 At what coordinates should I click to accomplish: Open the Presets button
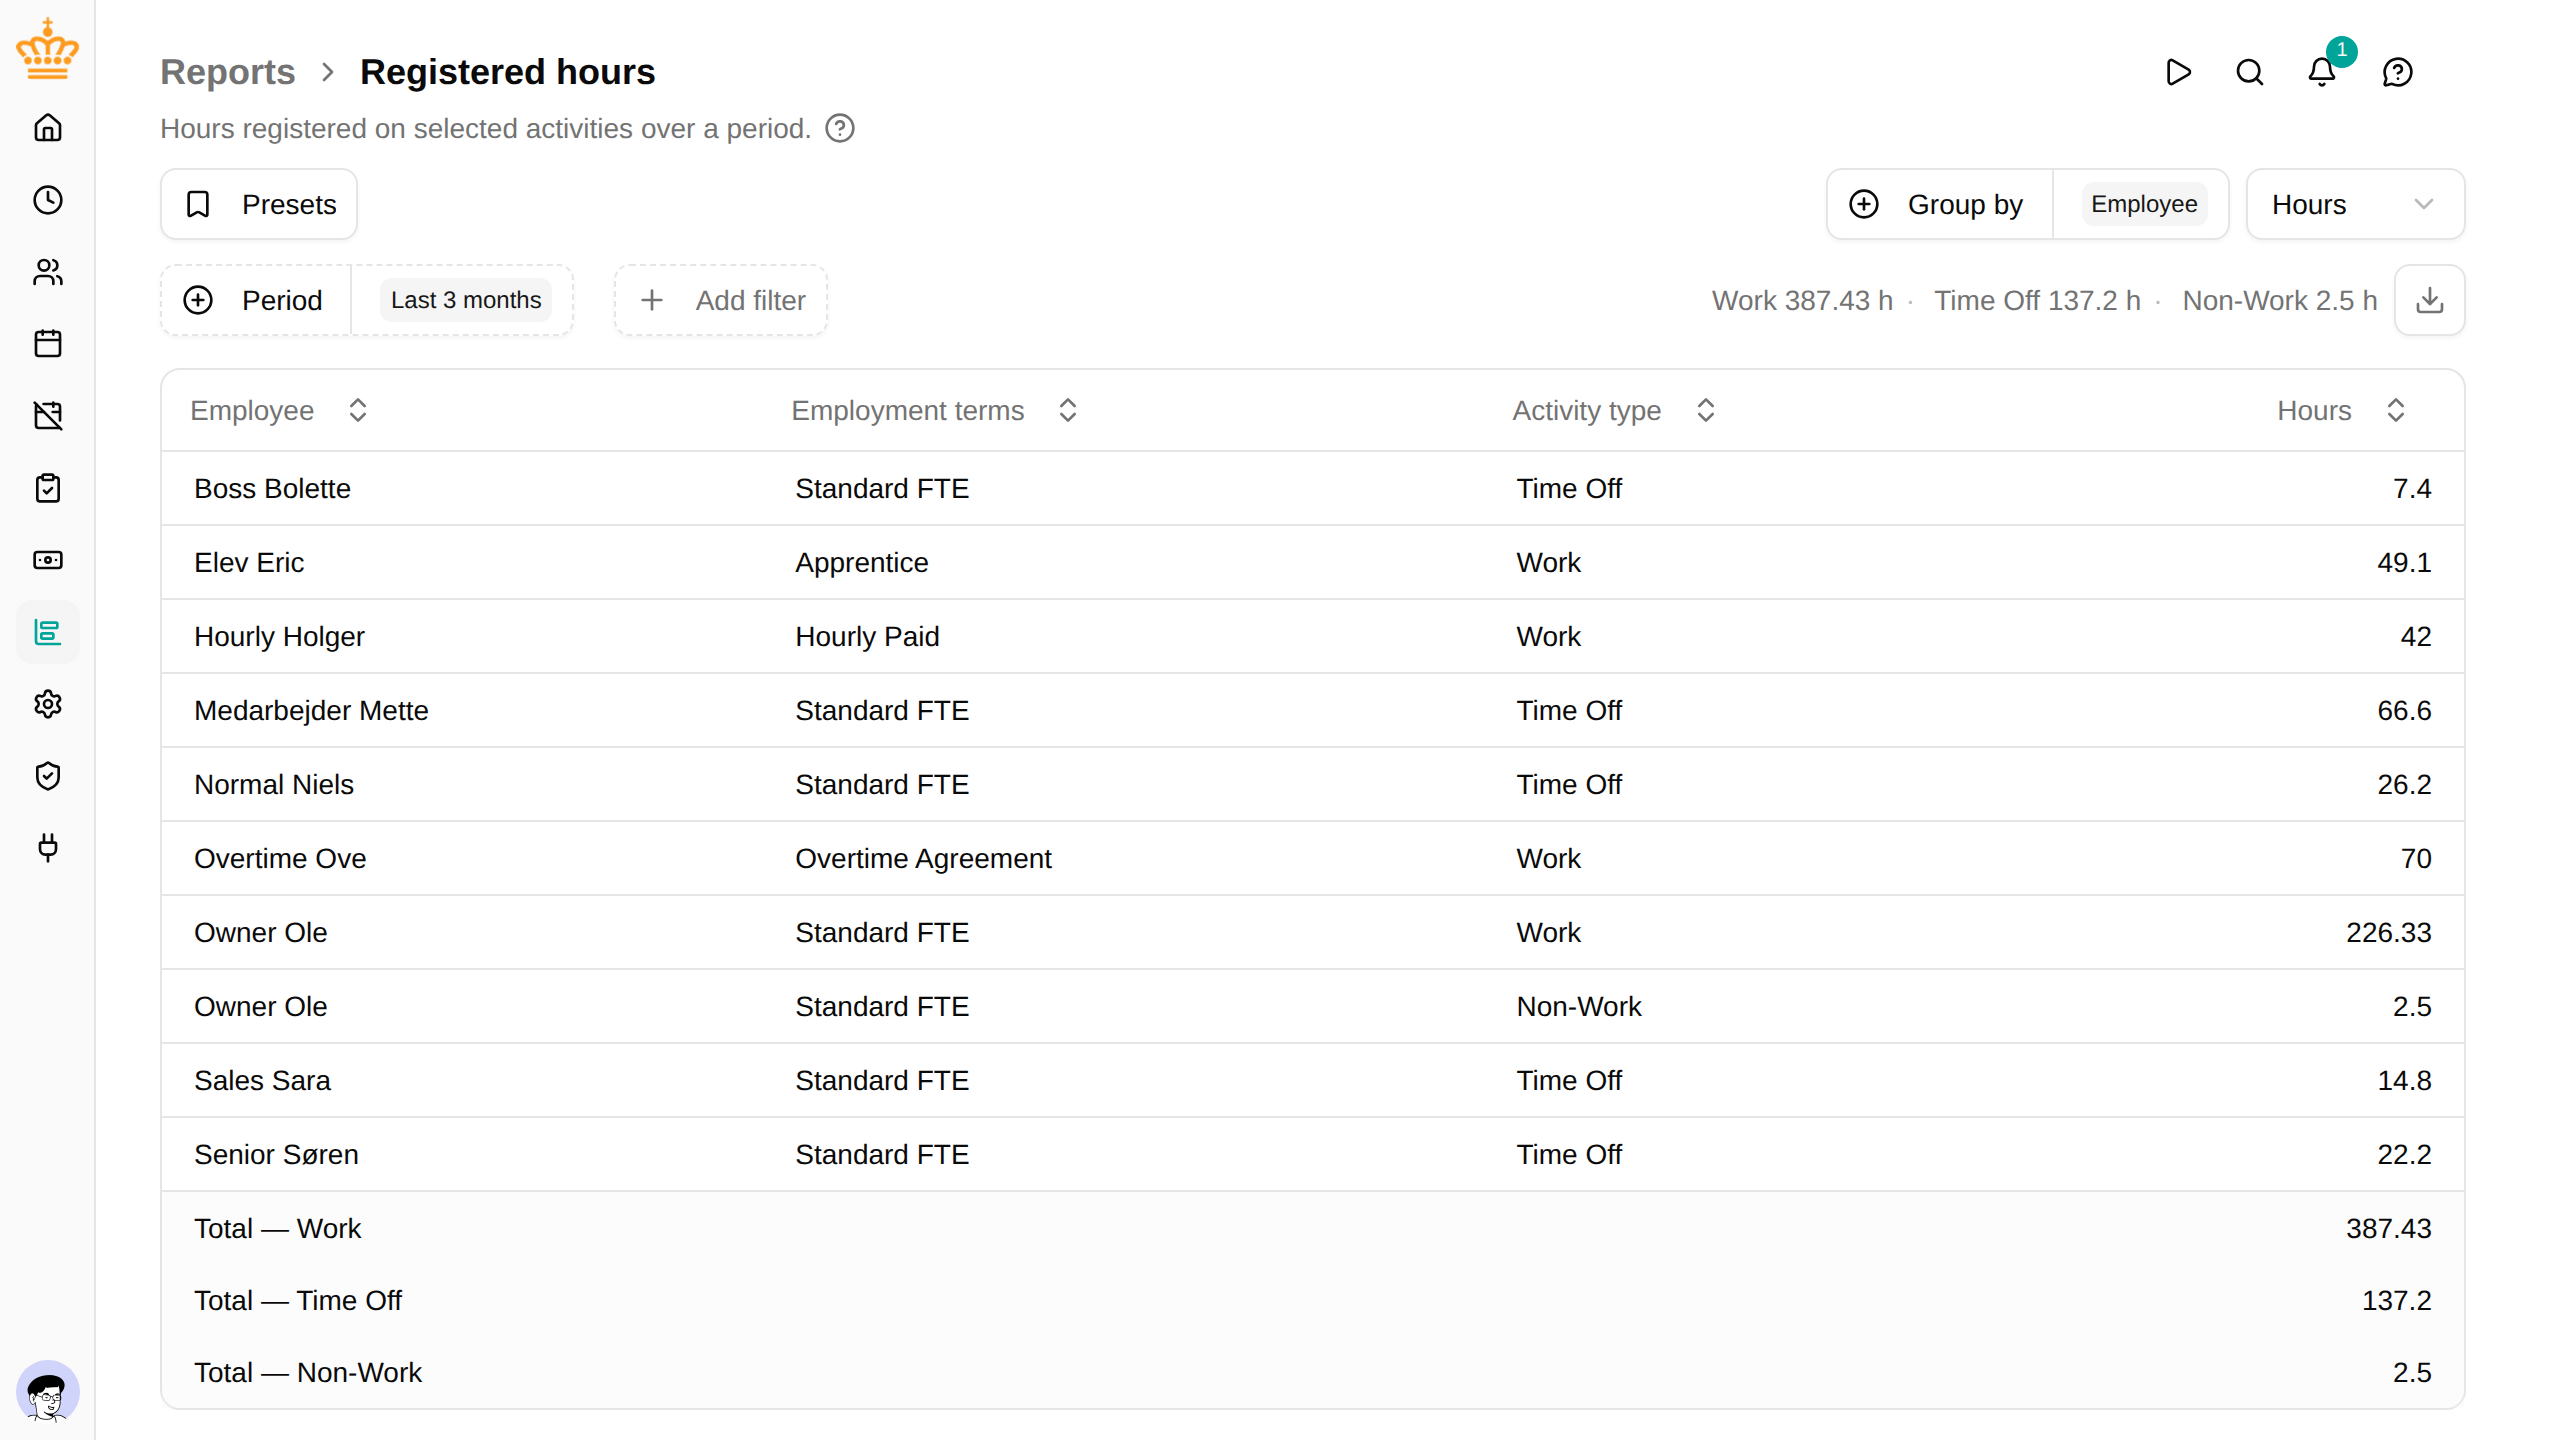pos(259,204)
